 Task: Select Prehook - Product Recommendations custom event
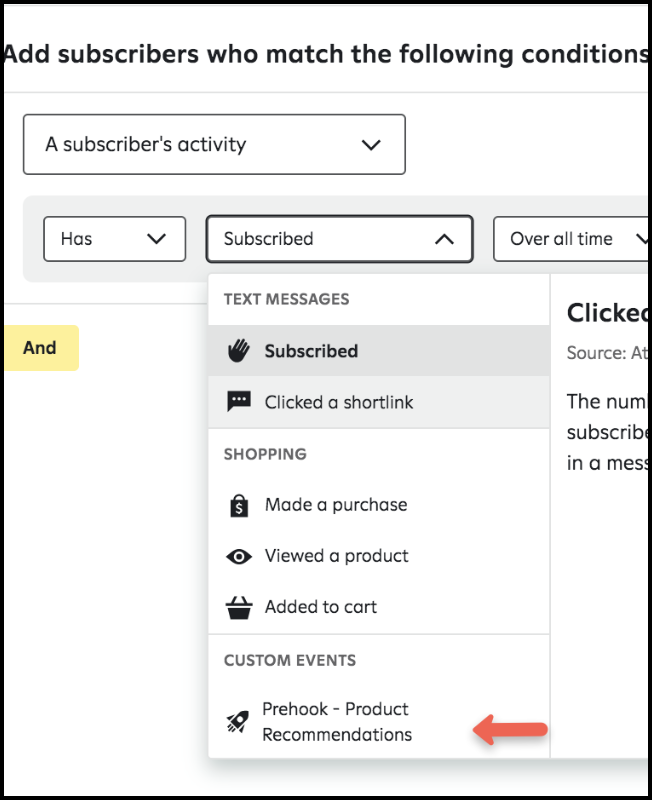tap(337, 721)
